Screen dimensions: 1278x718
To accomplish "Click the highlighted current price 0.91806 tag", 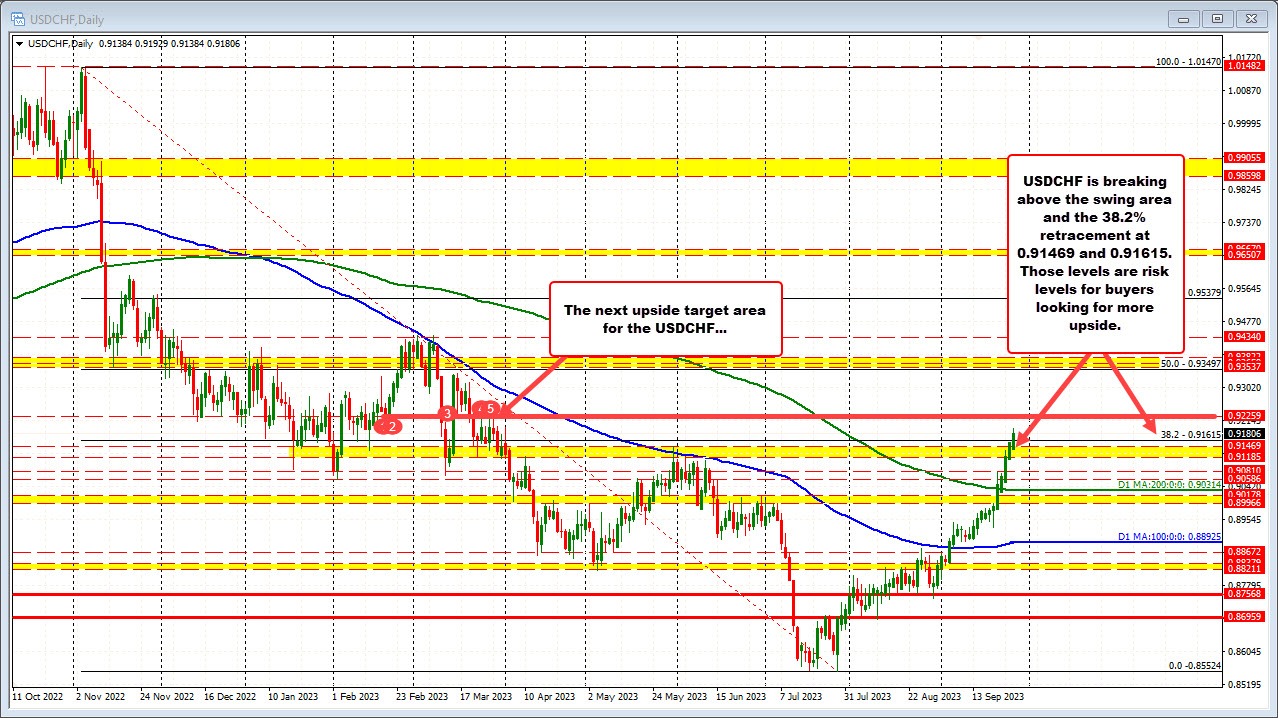I will pos(1247,433).
